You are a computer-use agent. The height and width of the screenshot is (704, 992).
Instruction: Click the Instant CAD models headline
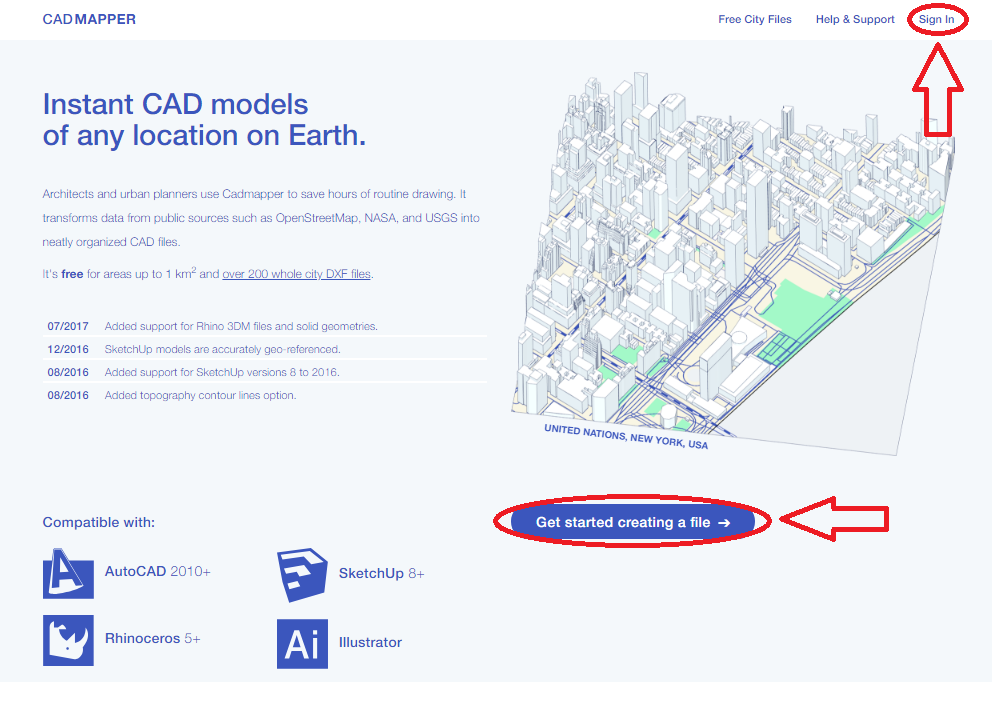(204, 120)
